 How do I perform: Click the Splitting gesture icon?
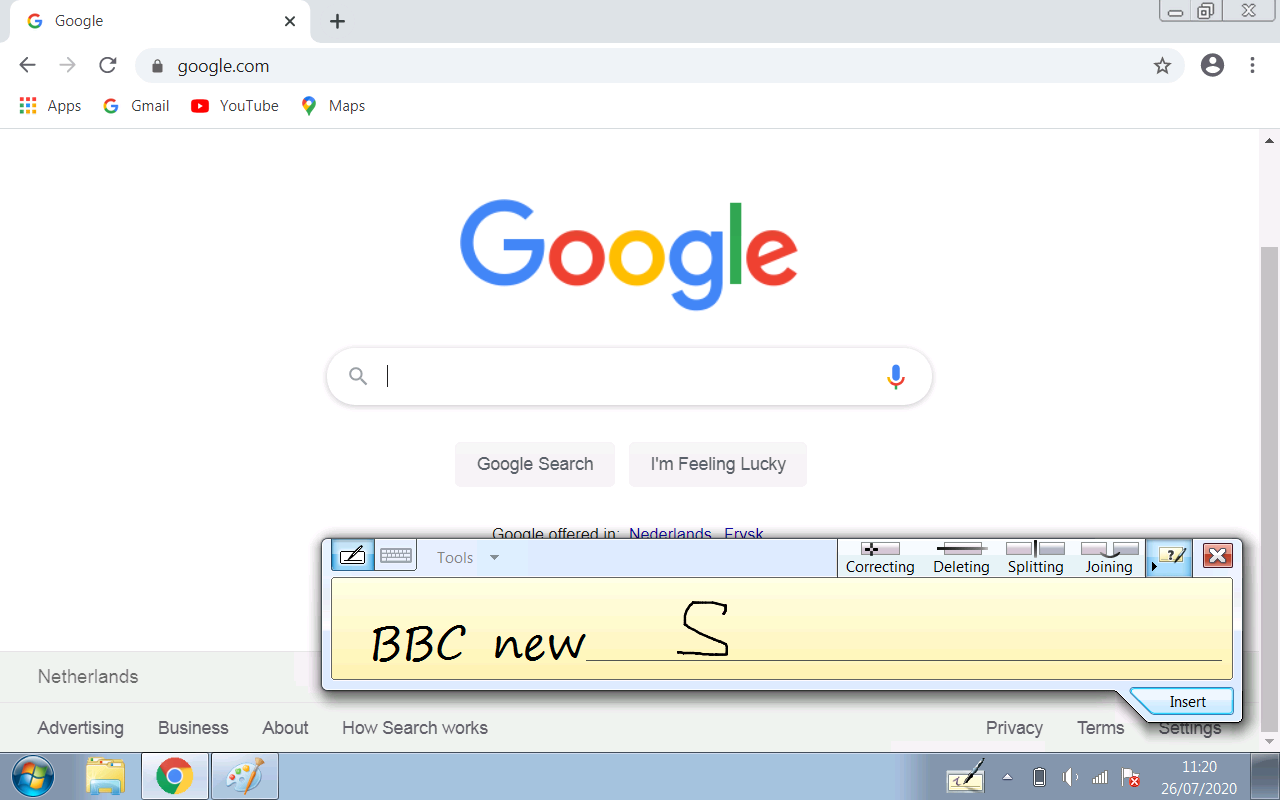pos(1035,556)
